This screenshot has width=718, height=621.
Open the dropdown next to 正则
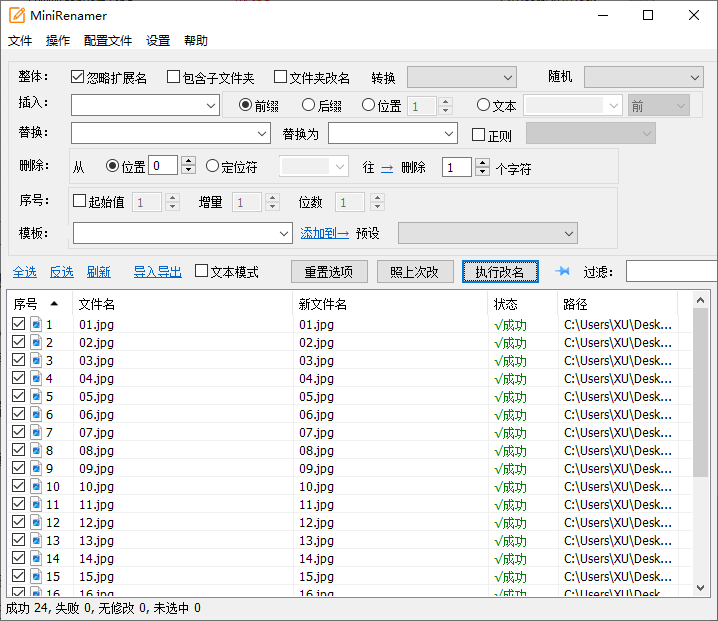click(591, 133)
